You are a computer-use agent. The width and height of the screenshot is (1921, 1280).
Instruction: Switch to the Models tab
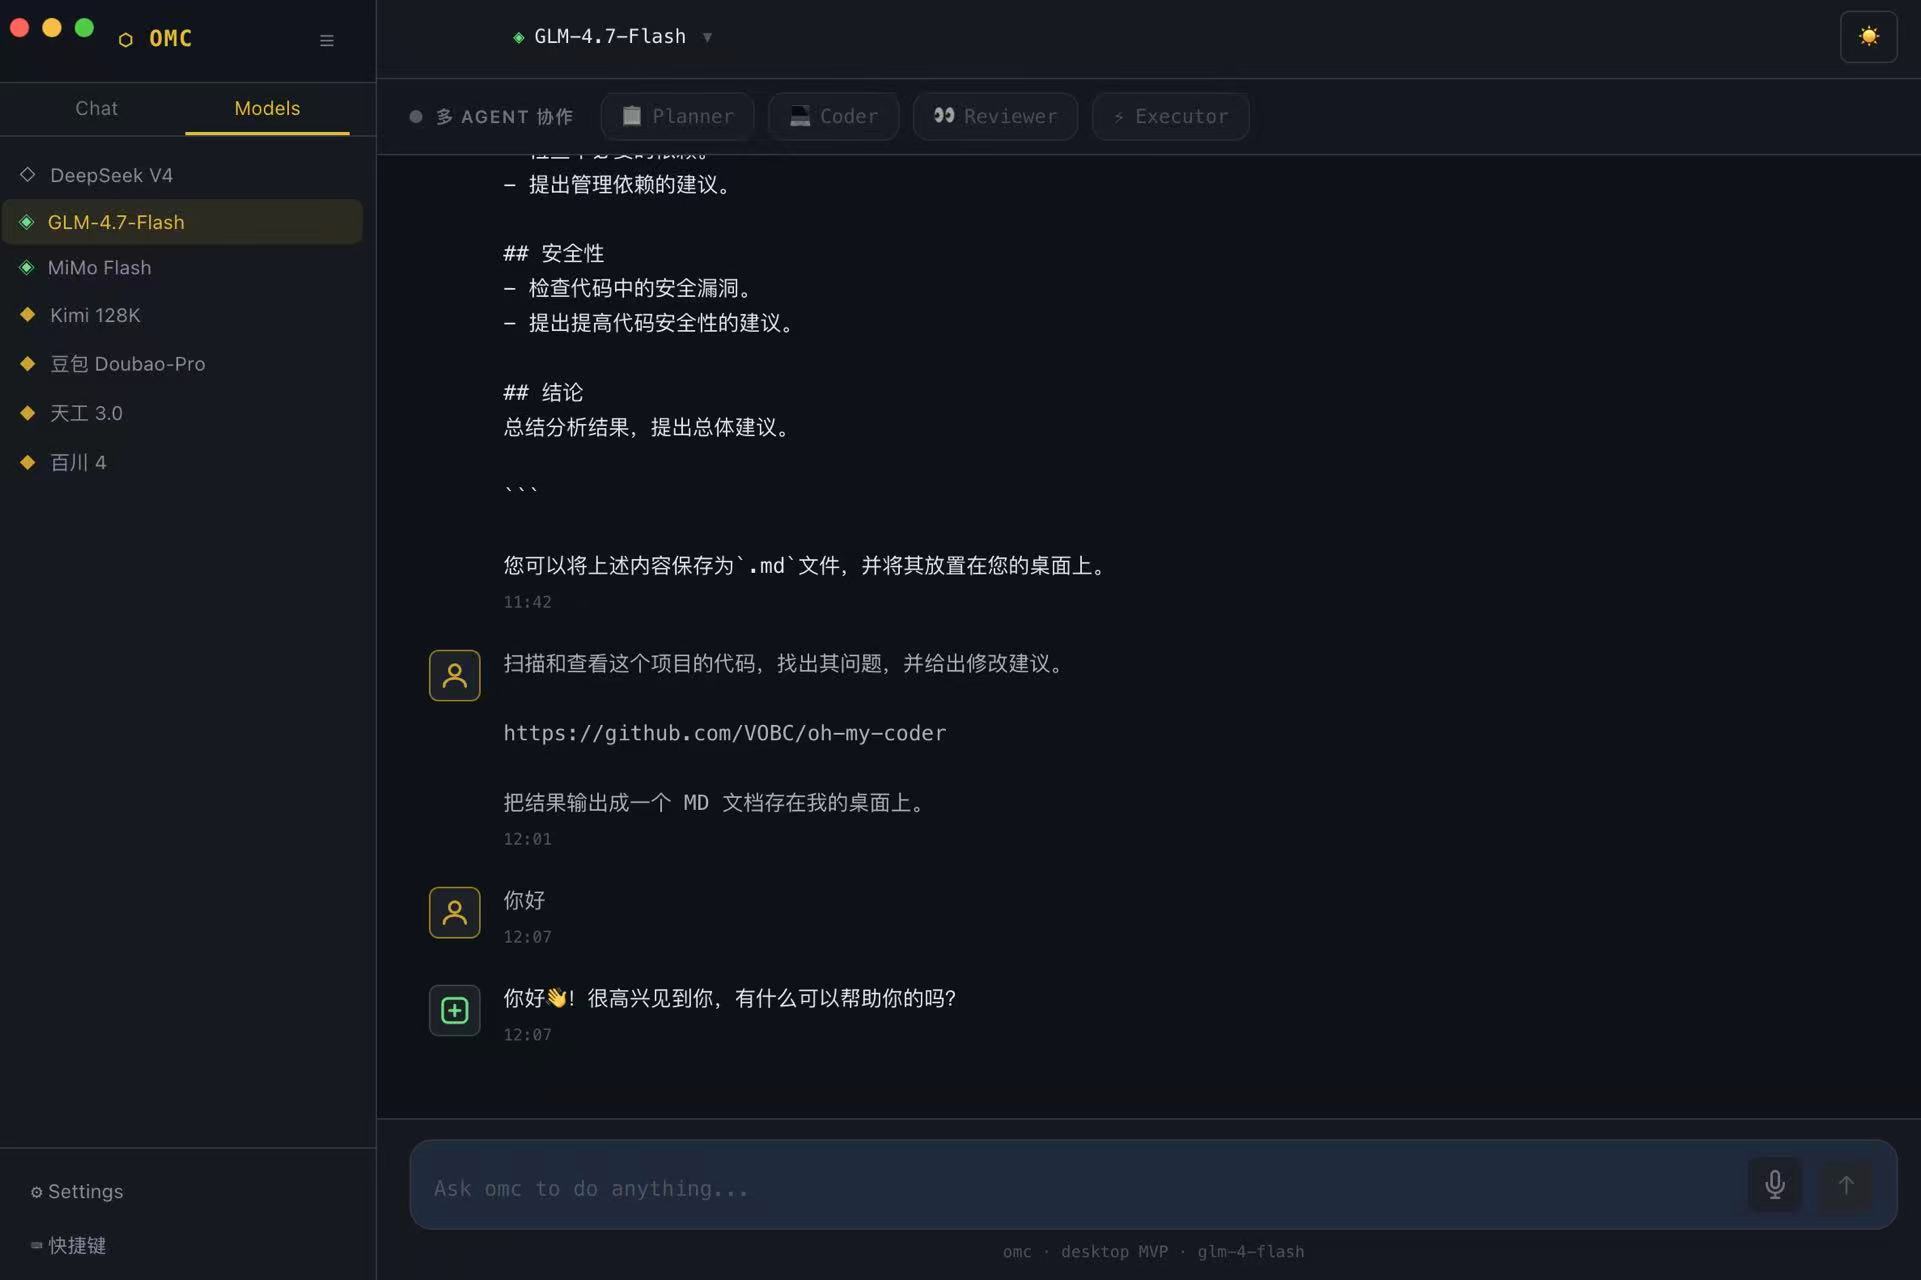[x=267, y=108]
